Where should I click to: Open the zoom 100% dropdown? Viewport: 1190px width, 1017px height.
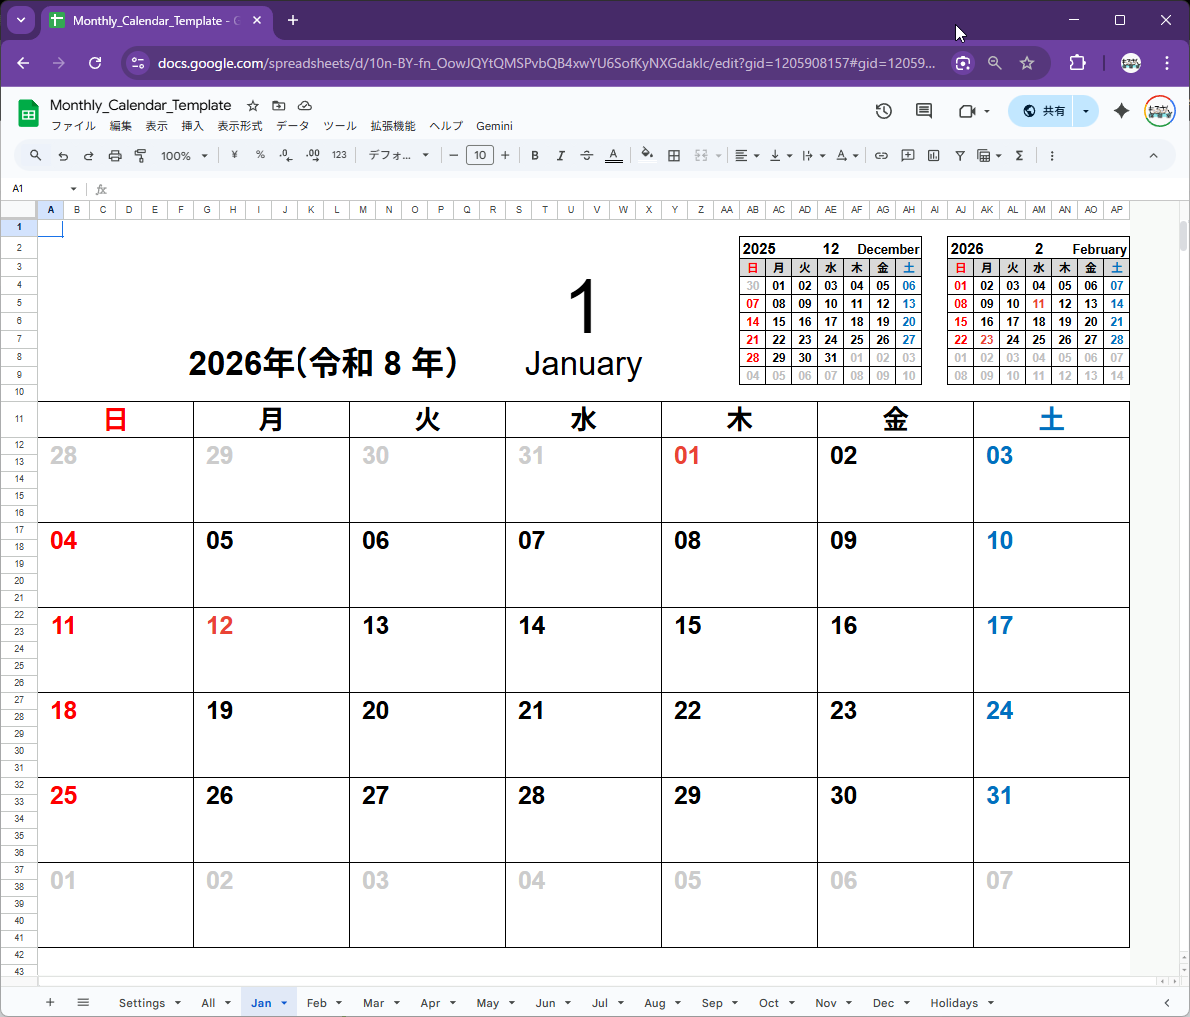[184, 155]
